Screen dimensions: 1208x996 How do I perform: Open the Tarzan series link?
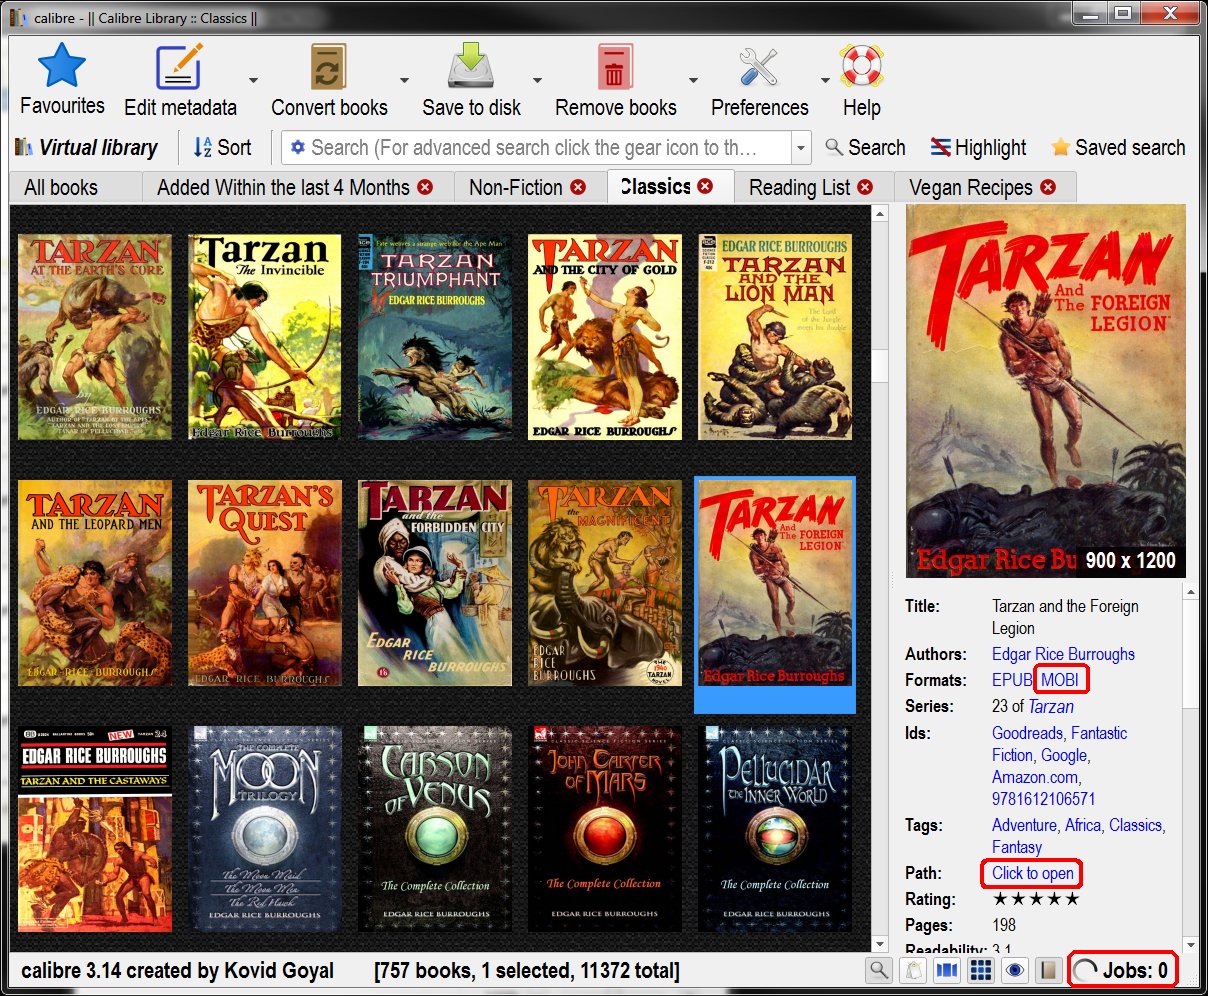click(1051, 706)
